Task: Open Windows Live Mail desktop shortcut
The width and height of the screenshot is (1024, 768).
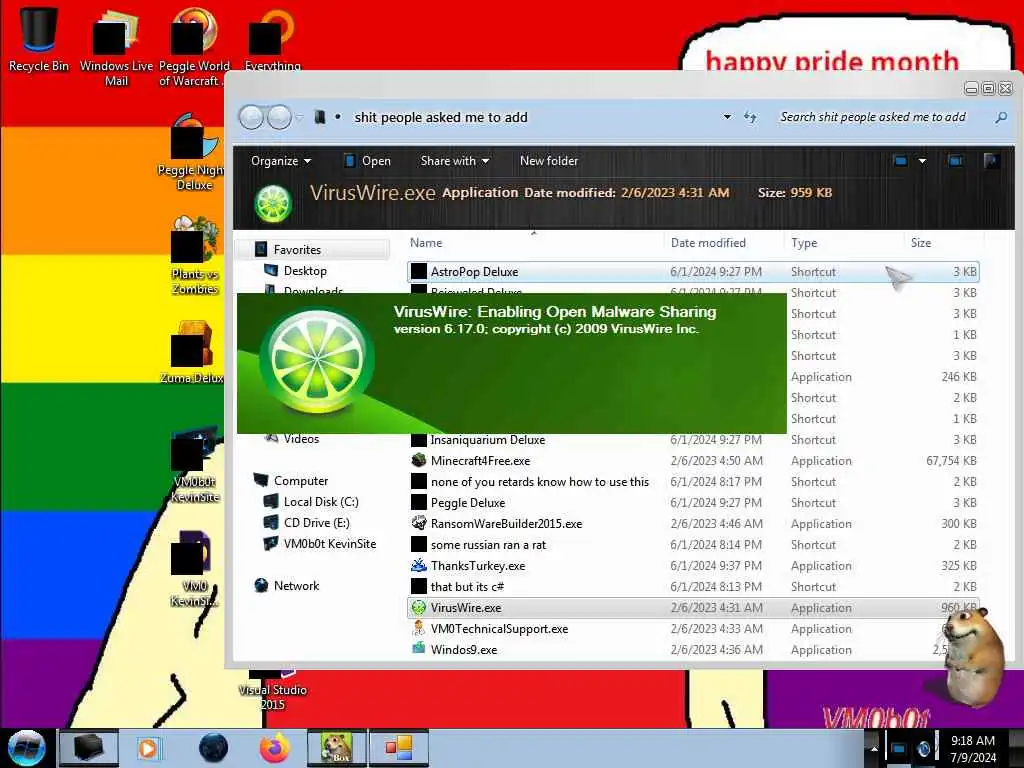Action: [x=116, y=47]
